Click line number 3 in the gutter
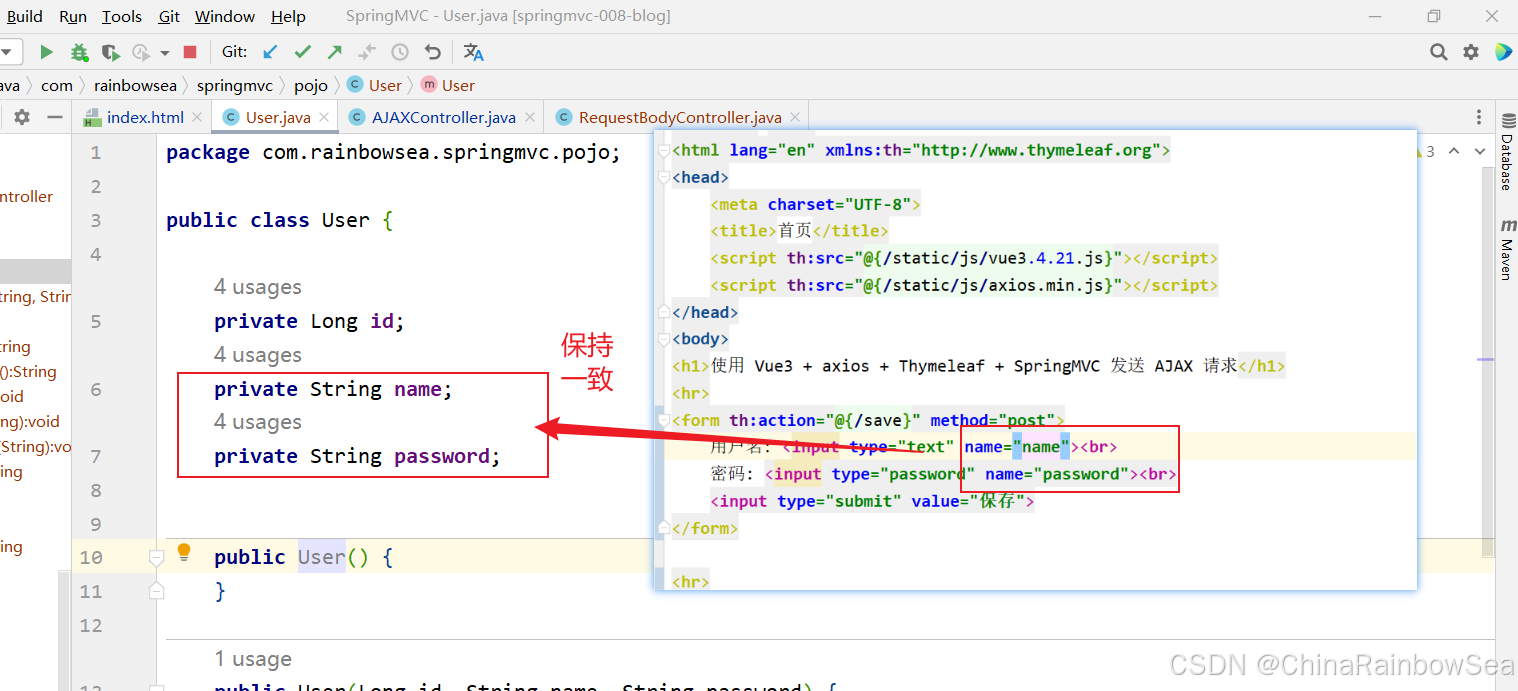This screenshot has width=1518, height=691. pos(96,220)
